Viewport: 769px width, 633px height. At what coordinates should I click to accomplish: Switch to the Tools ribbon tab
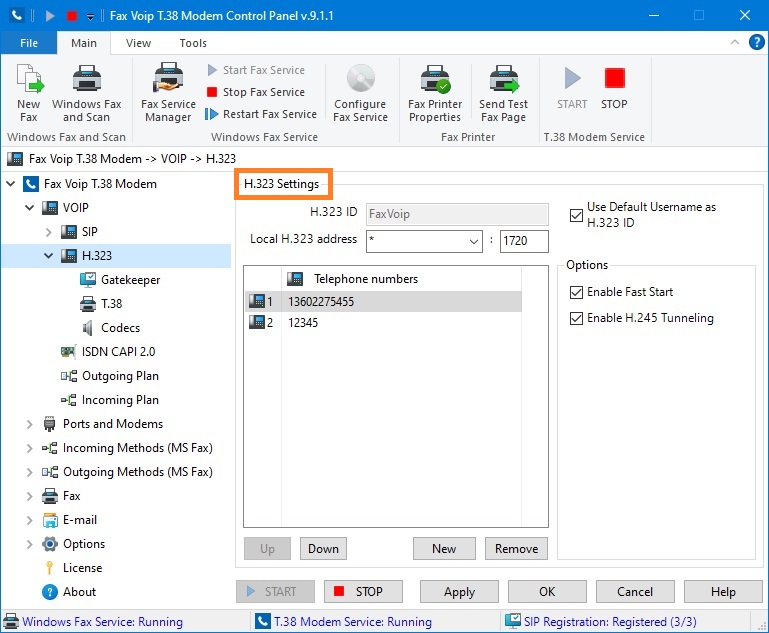click(193, 43)
